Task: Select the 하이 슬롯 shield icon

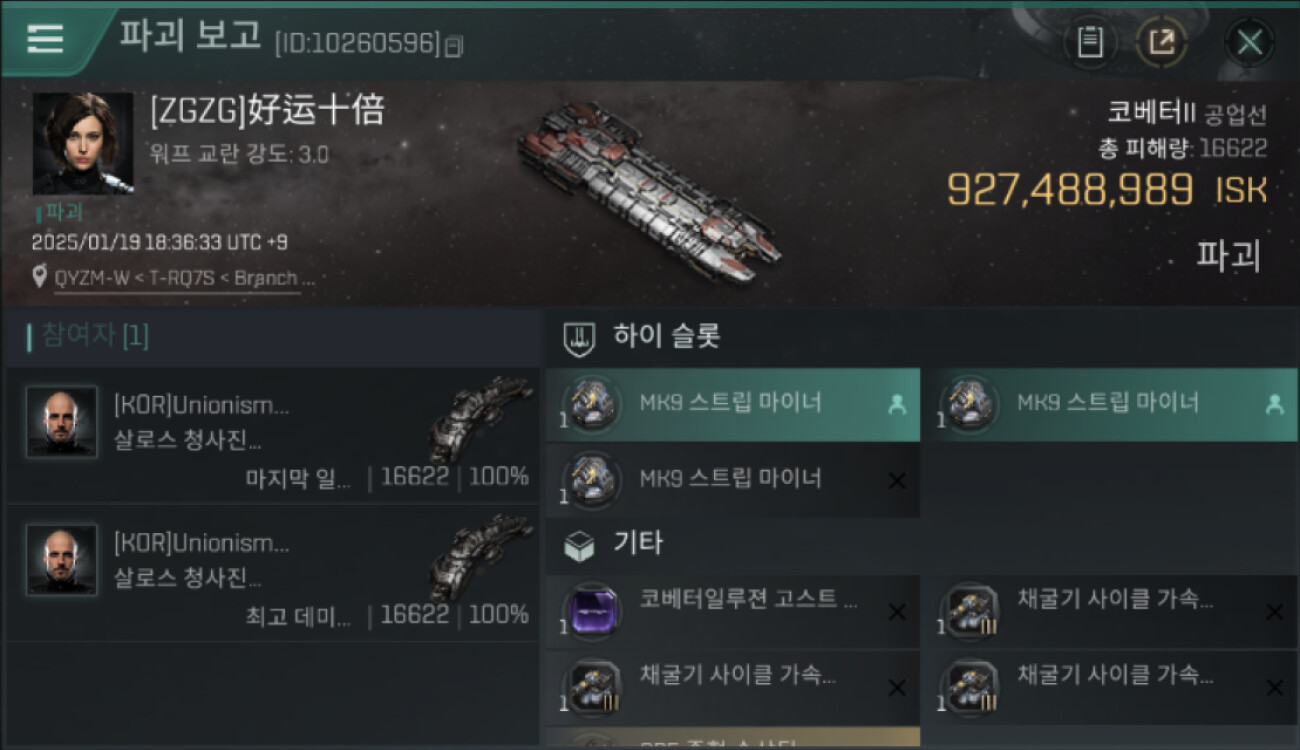Action: click(x=579, y=338)
